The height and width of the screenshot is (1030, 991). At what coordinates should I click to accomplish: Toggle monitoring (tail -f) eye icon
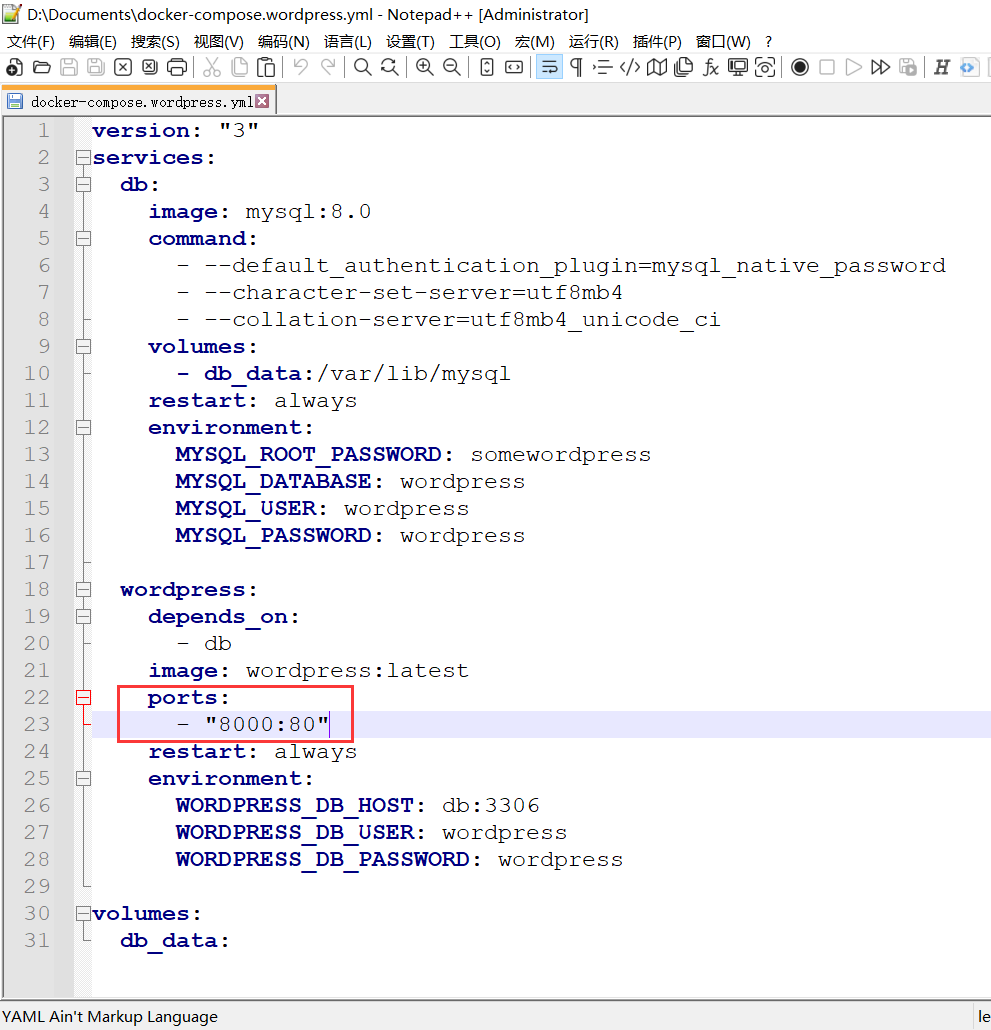click(765, 67)
